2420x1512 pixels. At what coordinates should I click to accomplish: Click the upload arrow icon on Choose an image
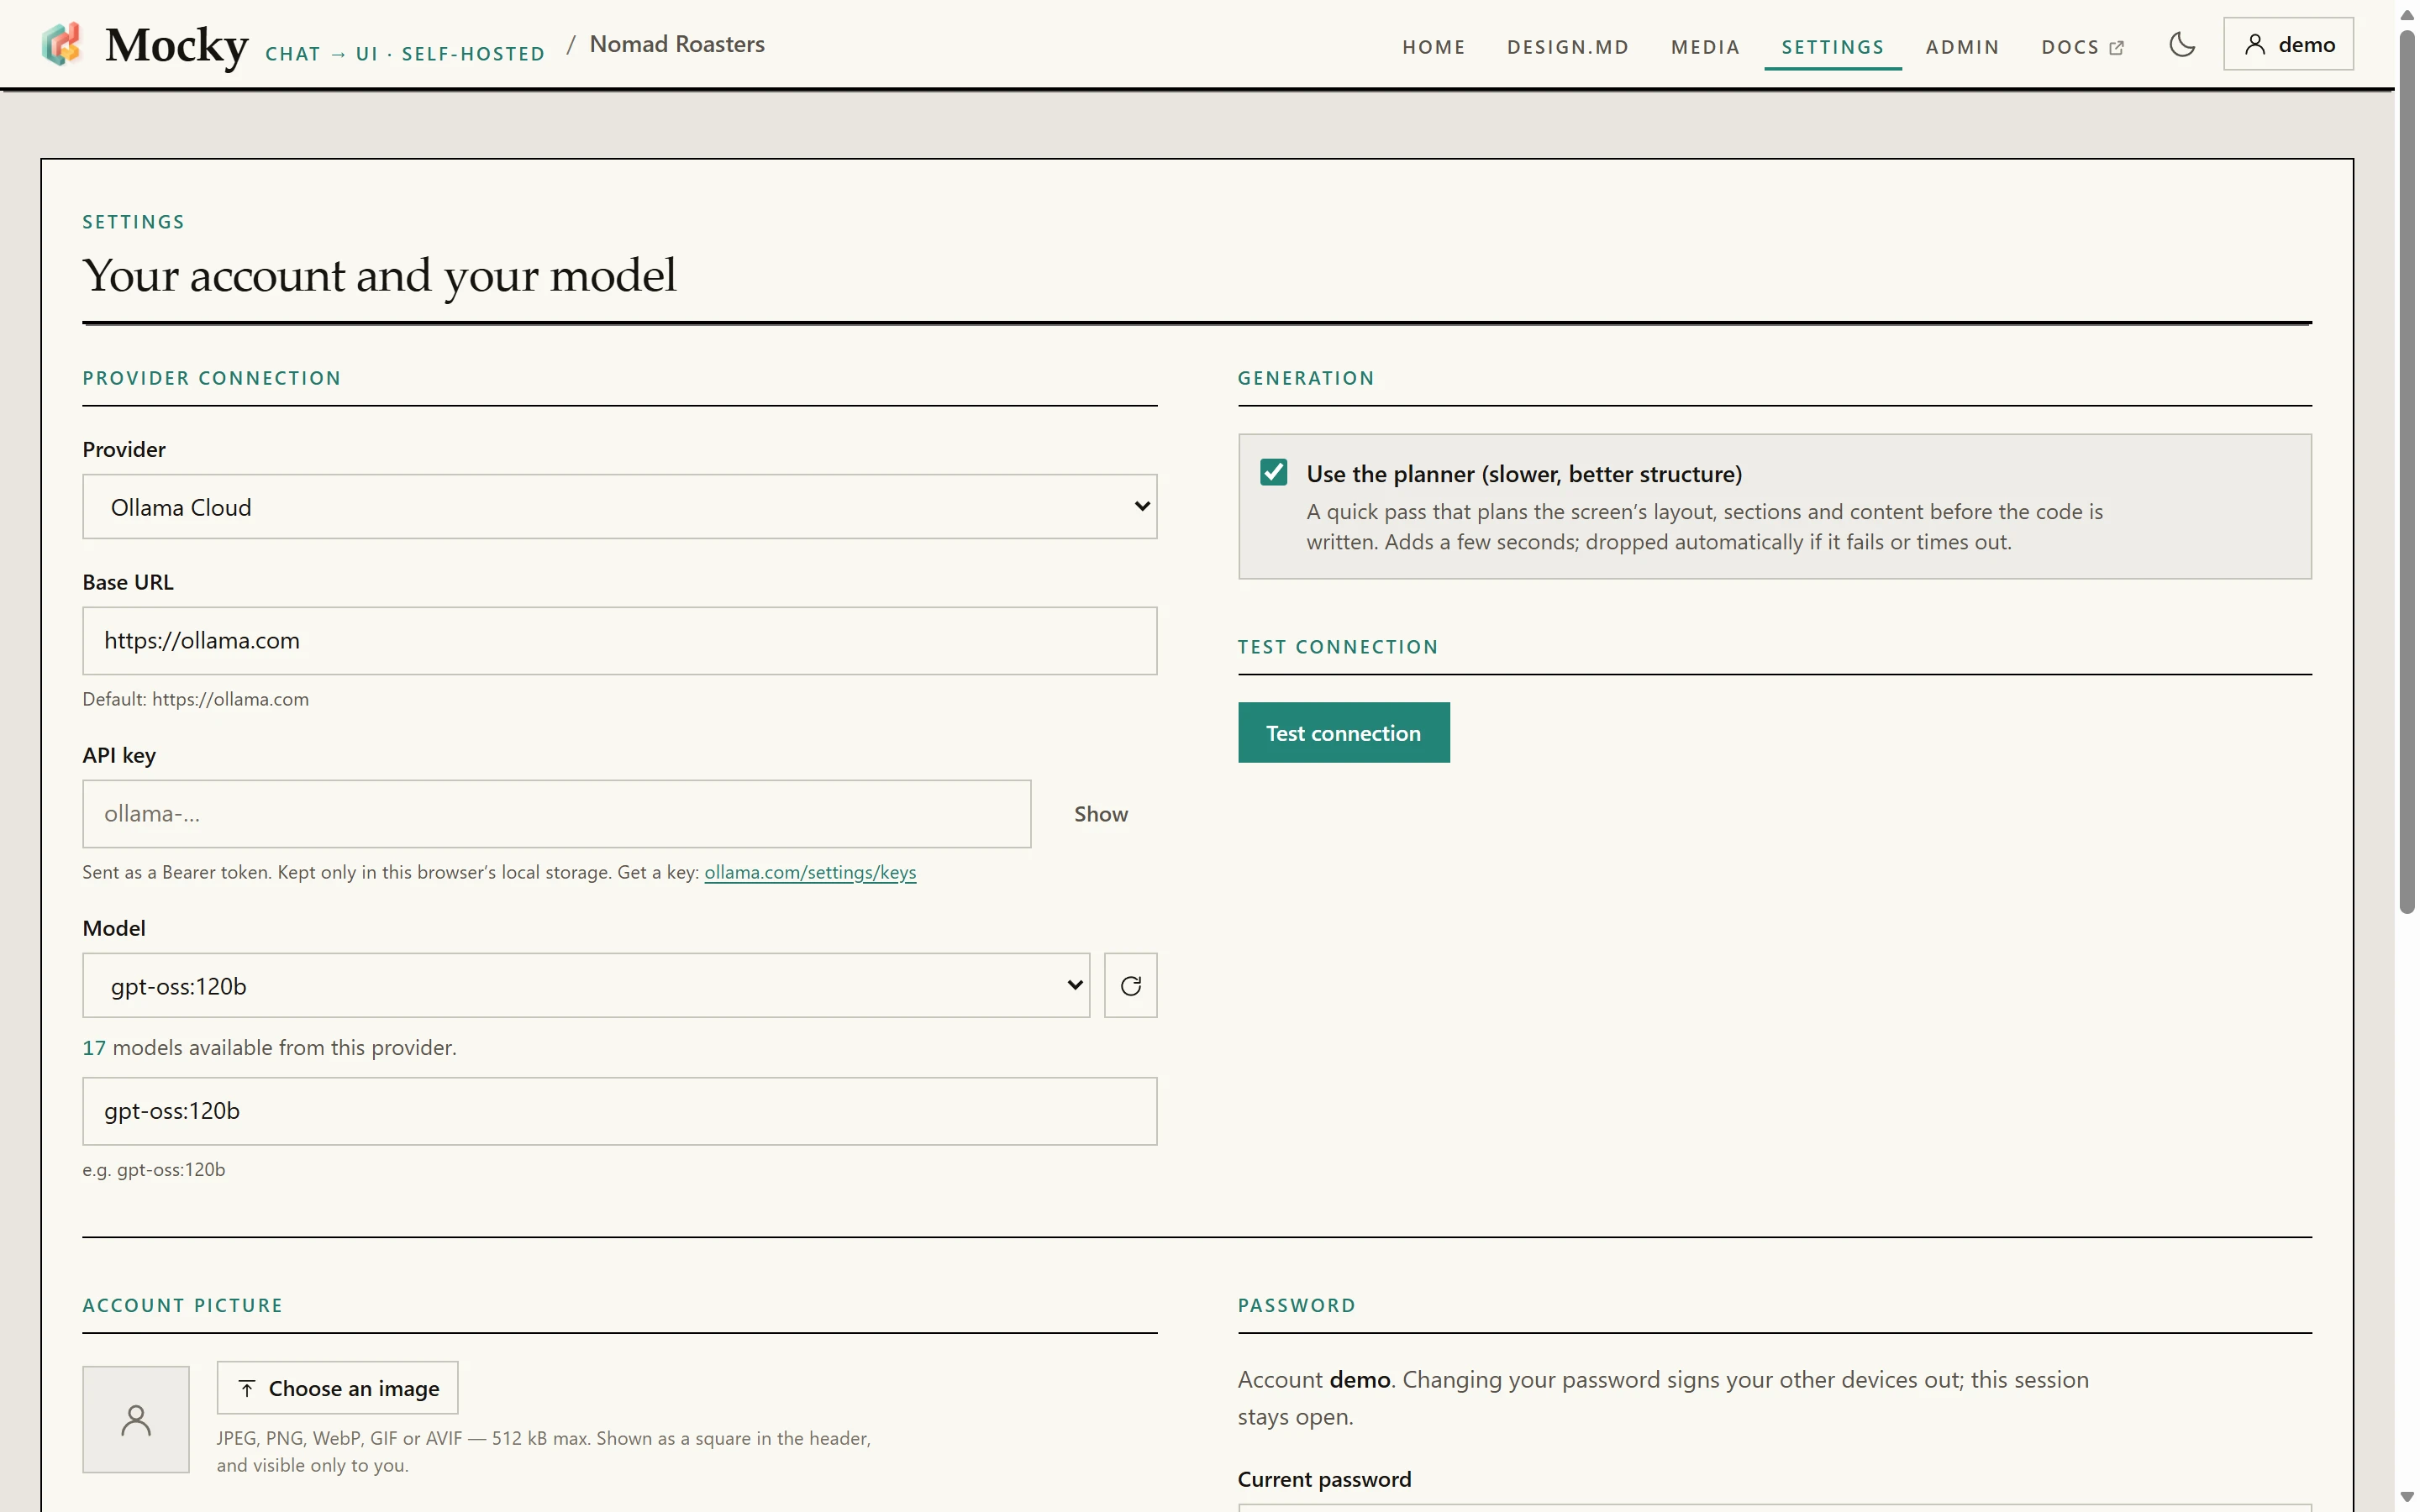247,1389
